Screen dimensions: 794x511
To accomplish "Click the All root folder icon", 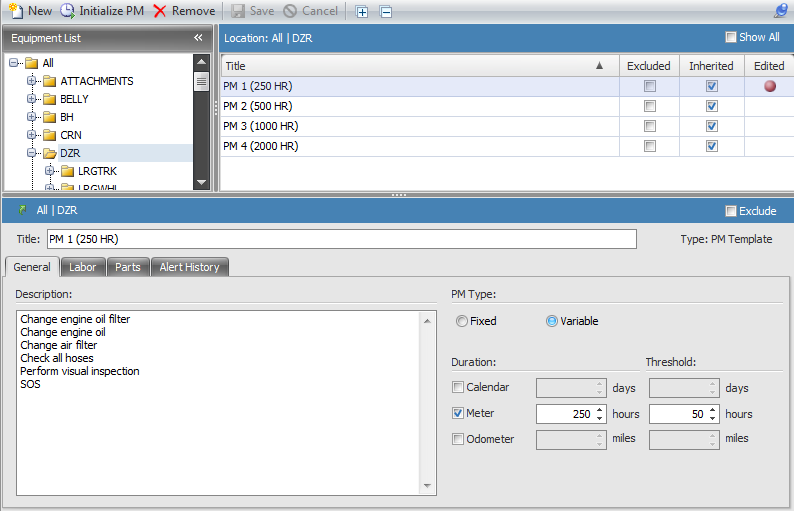I will tap(32, 63).
